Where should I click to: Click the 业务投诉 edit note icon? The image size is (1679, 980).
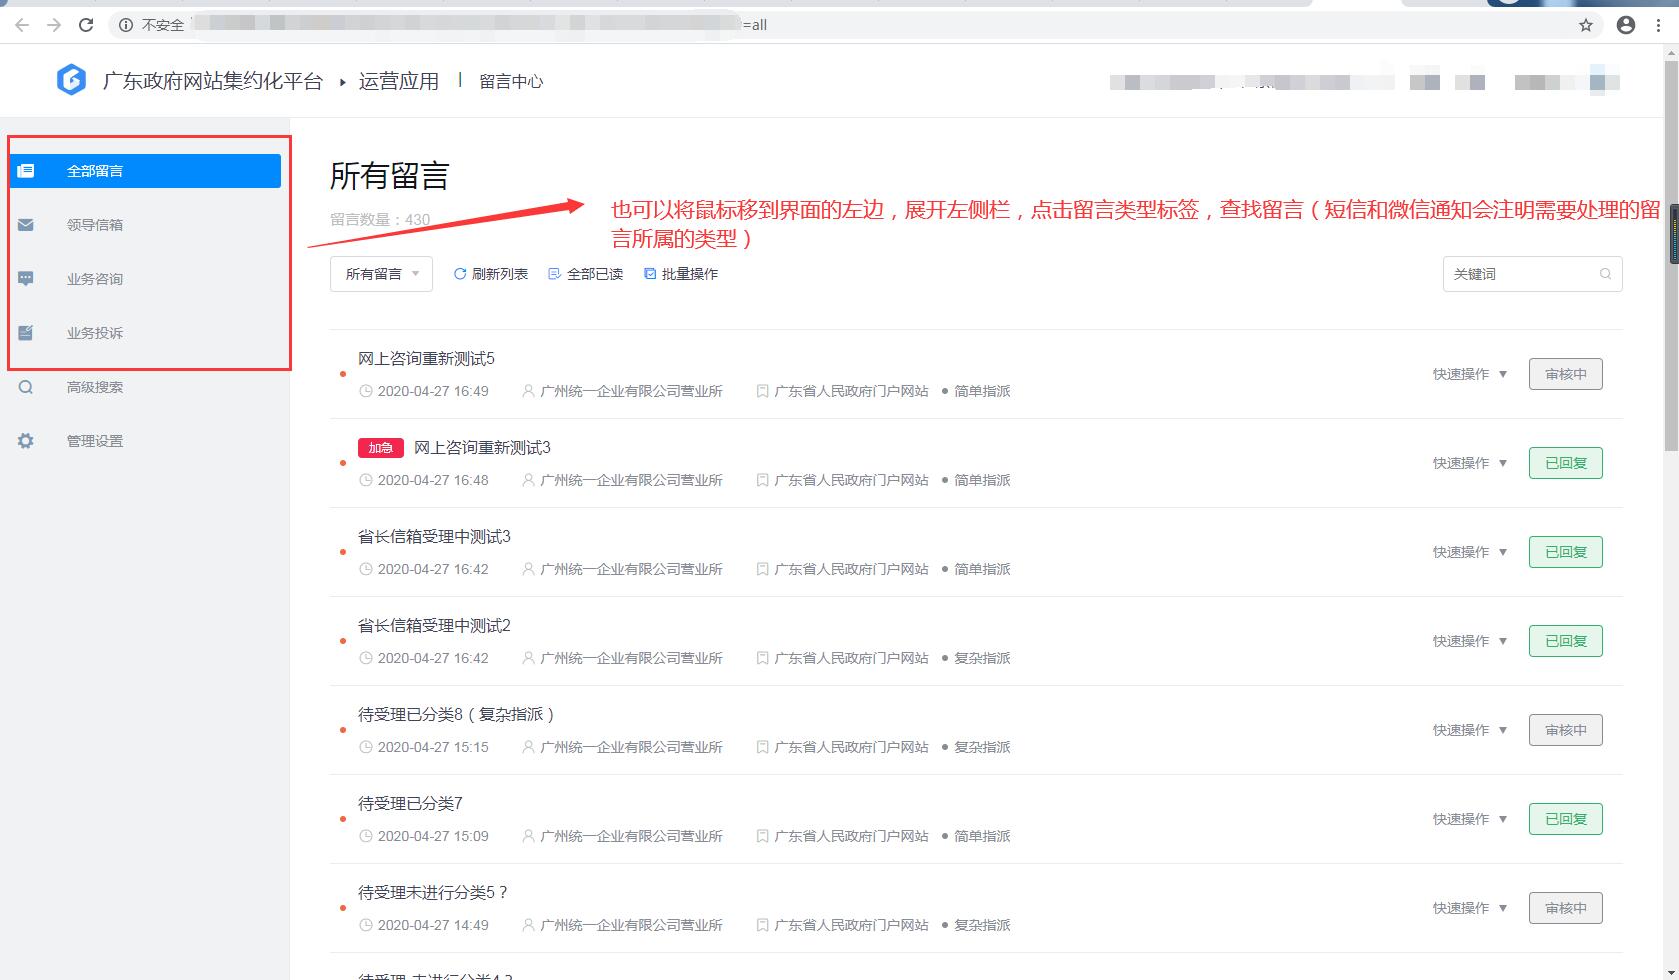(26, 333)
